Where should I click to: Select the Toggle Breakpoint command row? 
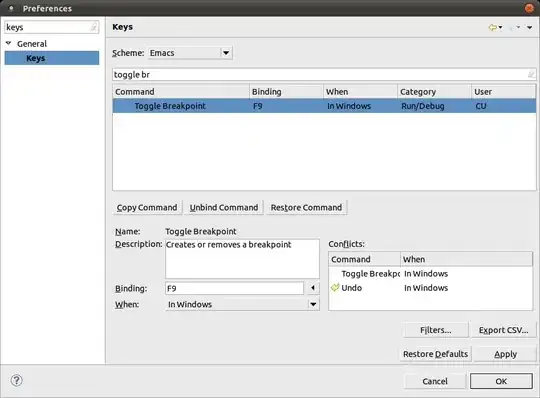click(x=324, y=106)
